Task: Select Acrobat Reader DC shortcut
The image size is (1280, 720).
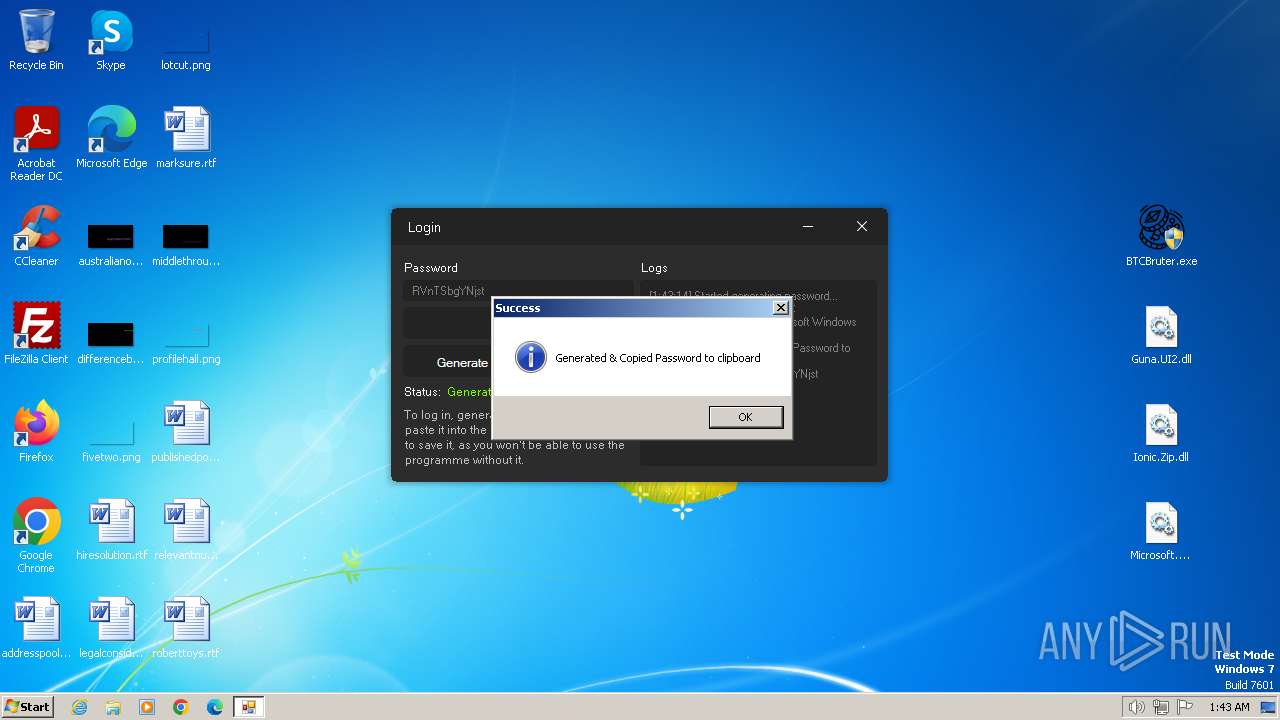Action: coord(36,144)
